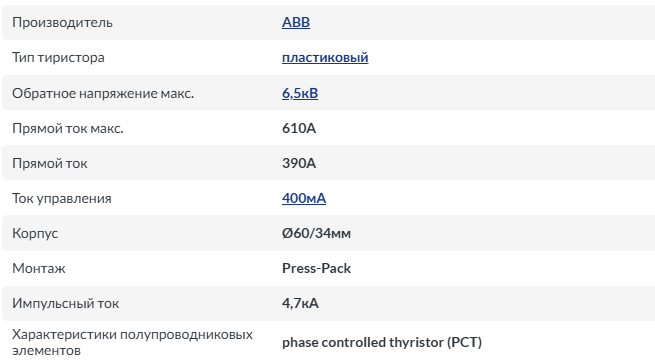Click the Прямой ток label above Ток управления
Screen dimensions: 655x364
[50, 163]
